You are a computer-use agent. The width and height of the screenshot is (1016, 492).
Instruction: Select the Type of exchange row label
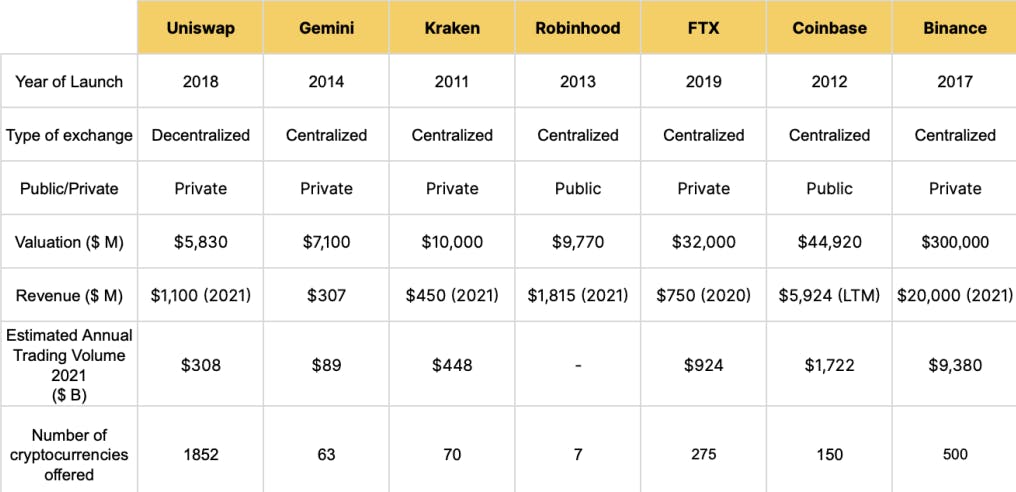pos(69,135)
